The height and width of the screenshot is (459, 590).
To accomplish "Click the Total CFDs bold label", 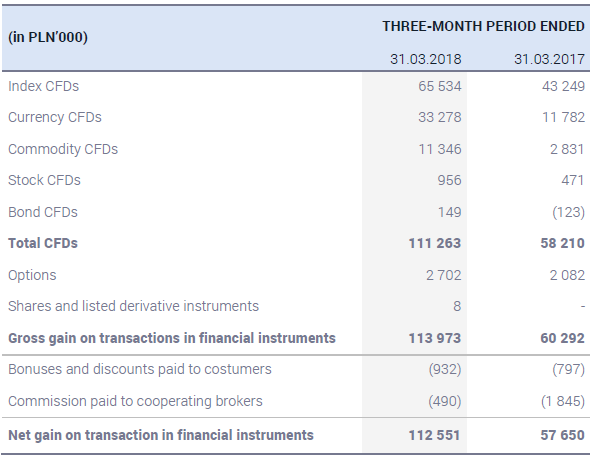I will (x=43, y=243).
